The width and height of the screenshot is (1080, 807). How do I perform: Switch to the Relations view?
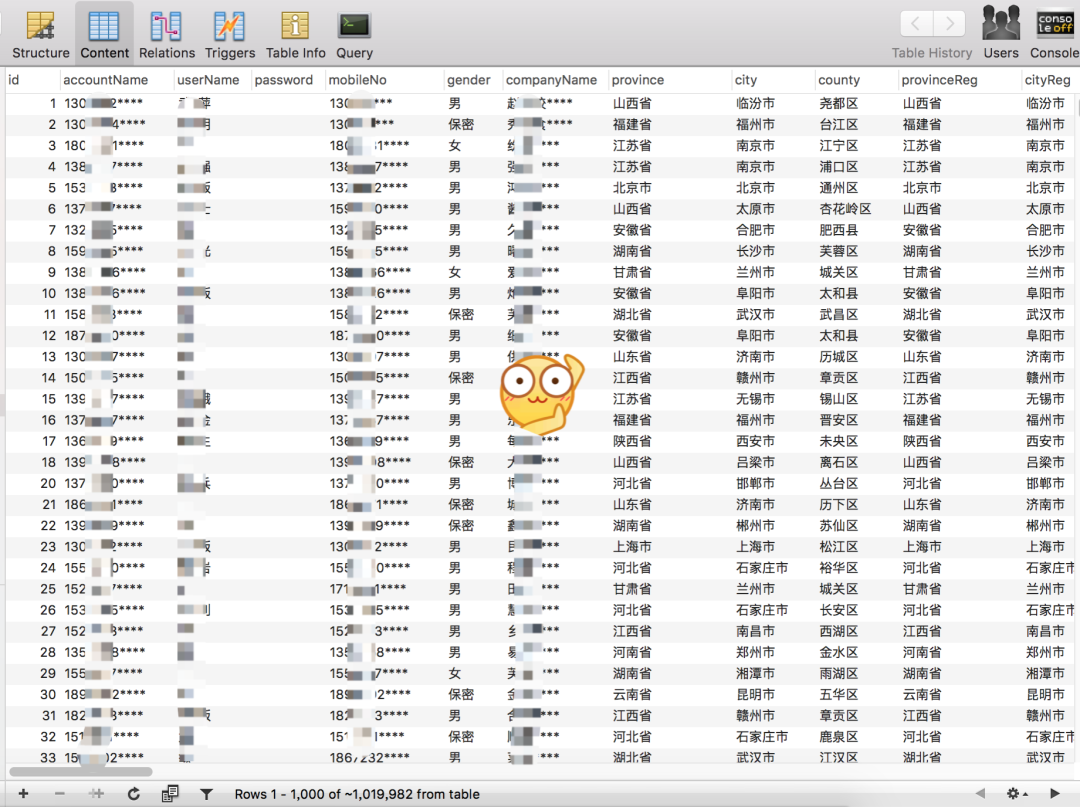(x=166, y=34)
